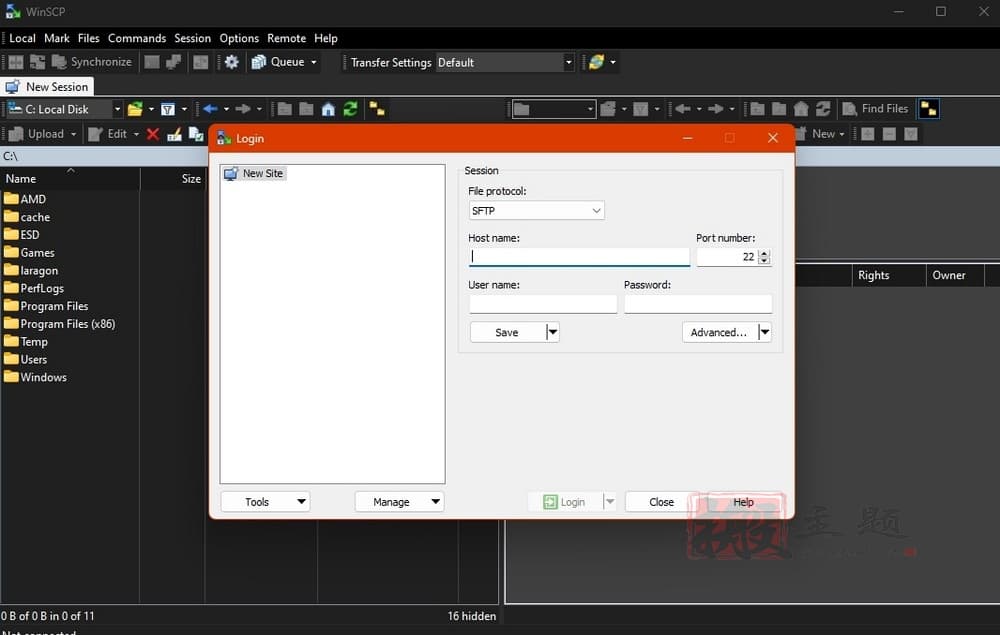Click the local panel Filter icon
This screenshot has width=1000, height=635.
coord(168,109)
